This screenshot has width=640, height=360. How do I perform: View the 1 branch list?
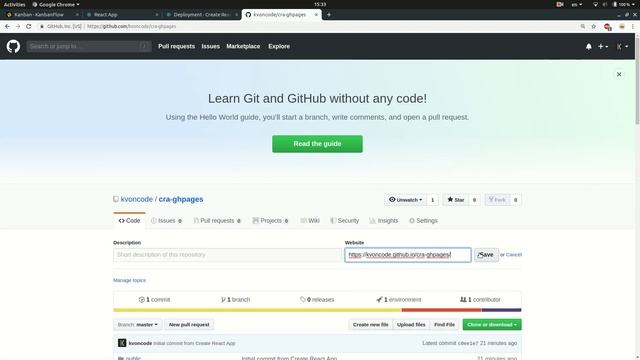[236, 300]
